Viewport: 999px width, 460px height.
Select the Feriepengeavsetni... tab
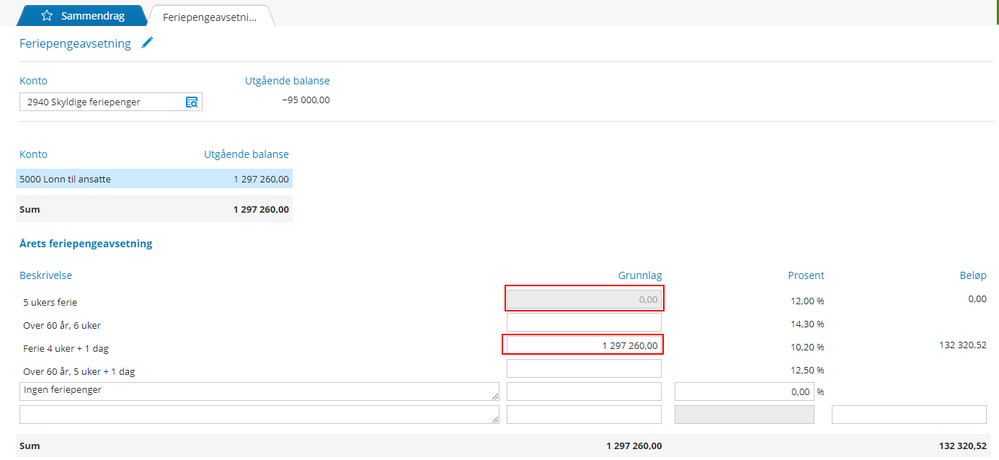coord(210,17)
